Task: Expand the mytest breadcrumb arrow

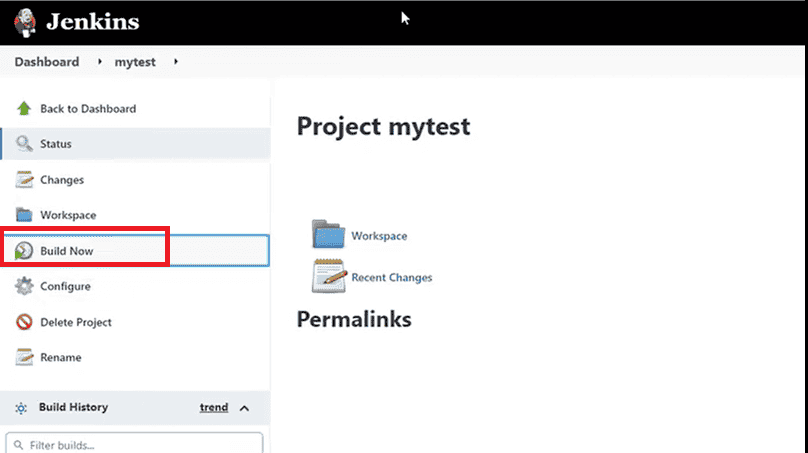Action: pos(176,62)
